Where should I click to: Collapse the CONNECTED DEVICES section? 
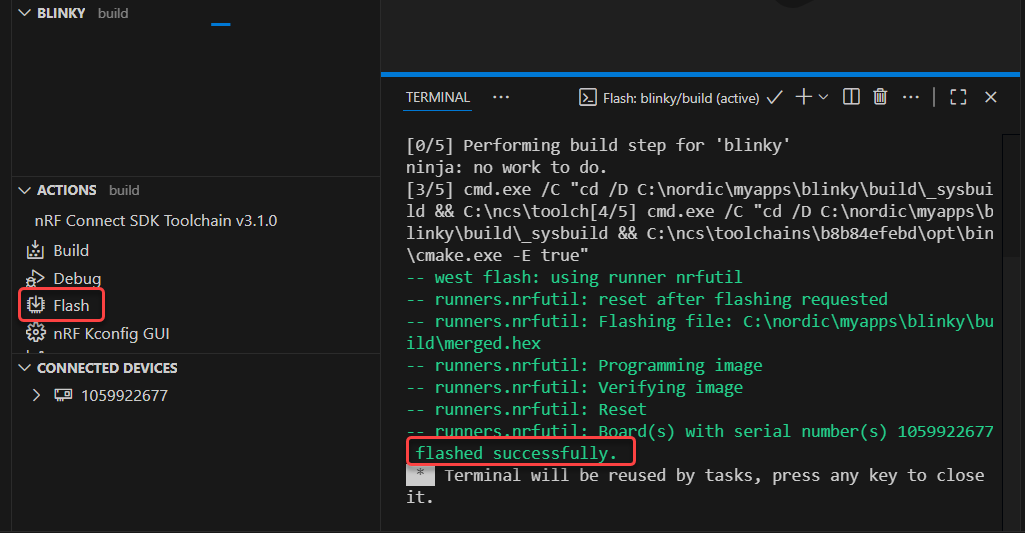click(x=25, y=368)
